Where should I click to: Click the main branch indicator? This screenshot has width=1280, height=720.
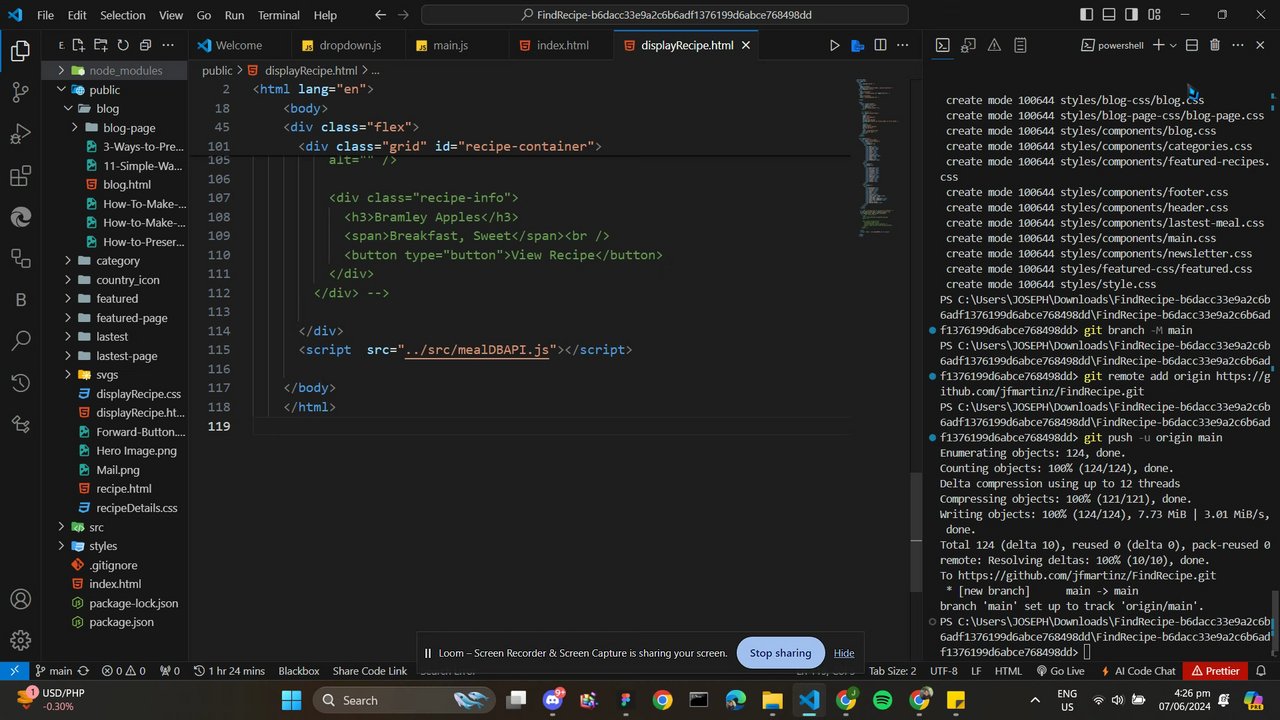tap(53, 671)
